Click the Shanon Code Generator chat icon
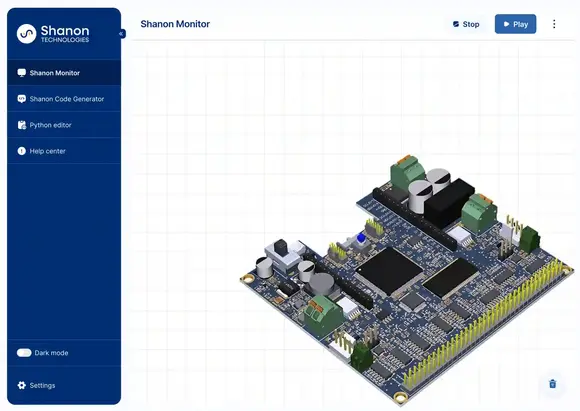The height and width of the screenshot is (411, 580). point(22,99)
